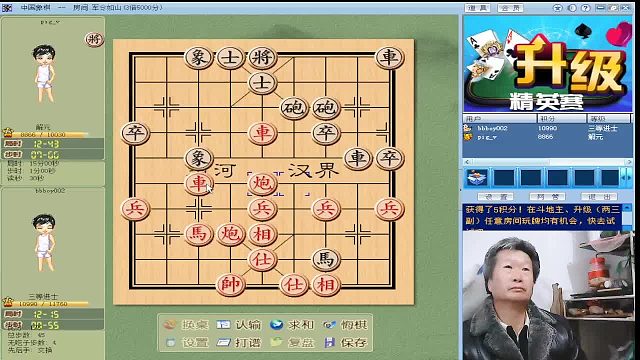Click 求和 to offer a draw

point(291,325)
